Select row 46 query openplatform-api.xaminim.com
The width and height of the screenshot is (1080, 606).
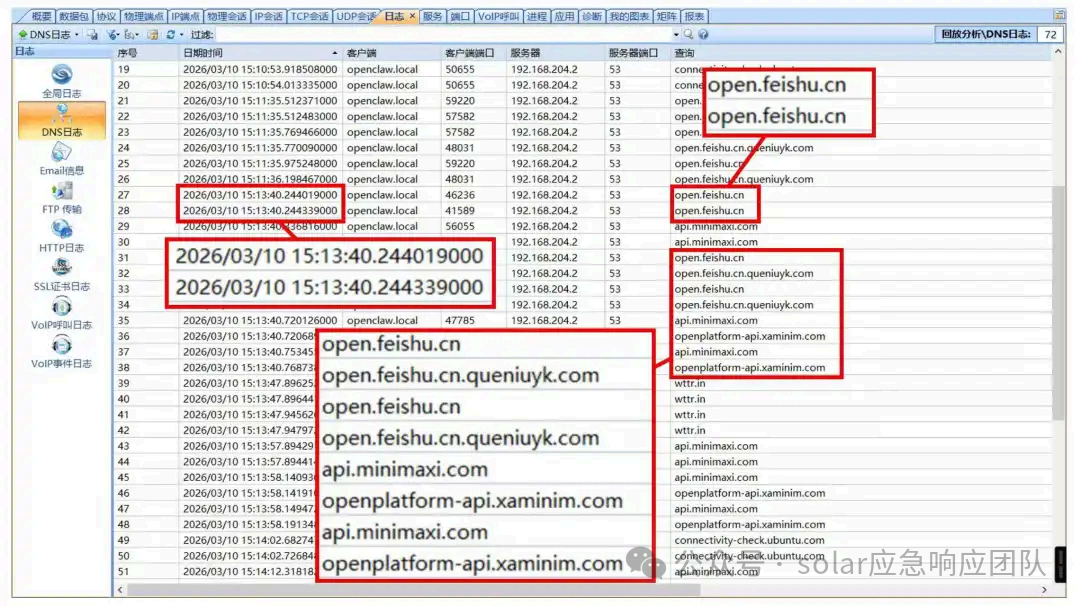click(x=749, y=494)
